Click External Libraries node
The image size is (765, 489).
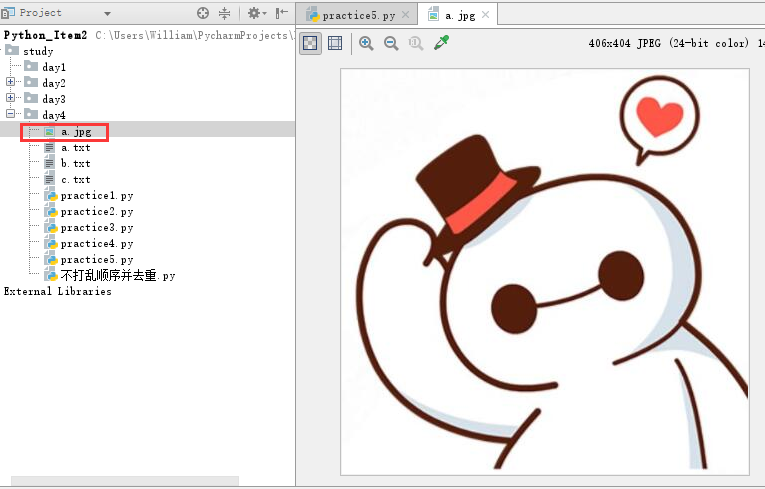point(58,291)
